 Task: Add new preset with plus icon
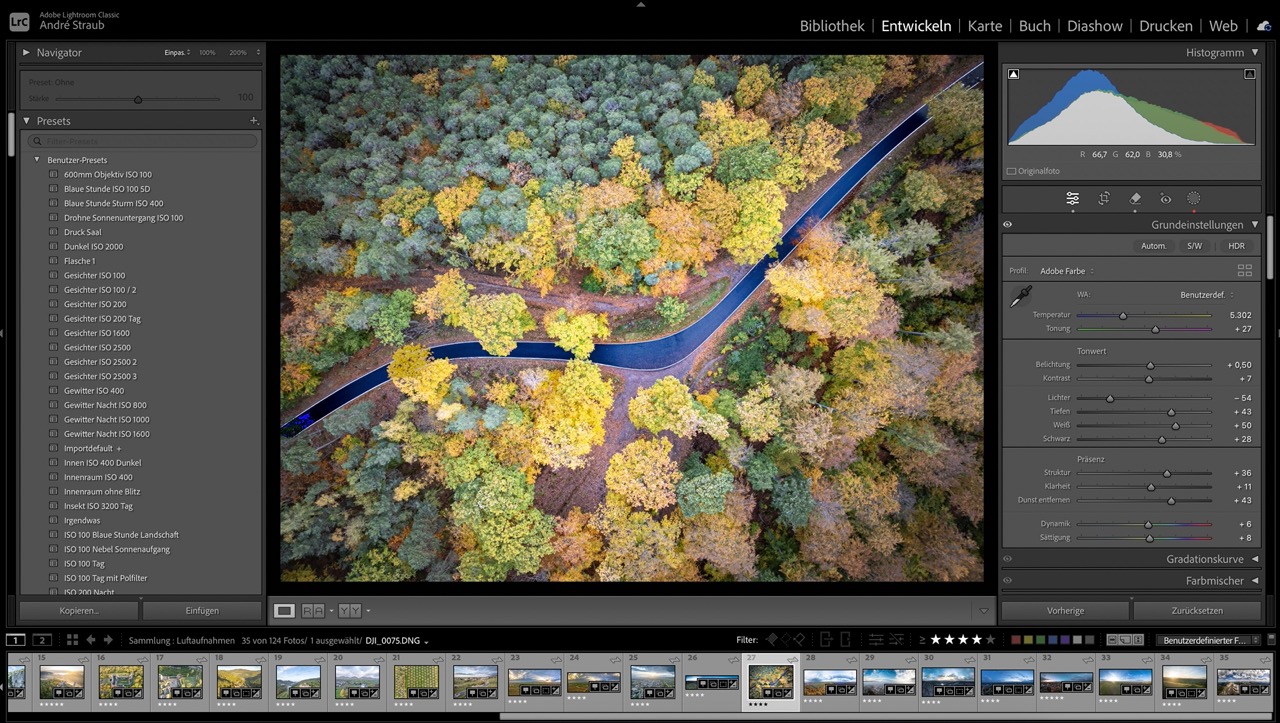click(254, 121)
